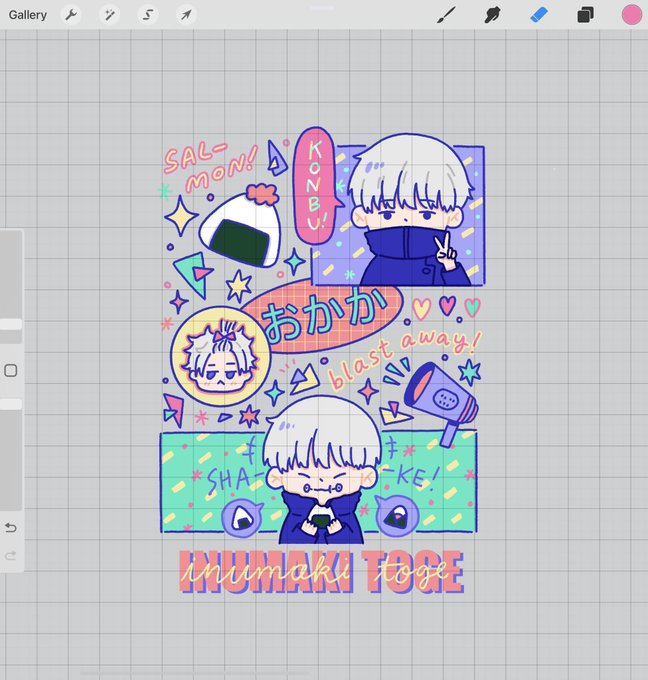Open the pink active color picker
Image resolution: width=648 pixels, height=680 pixels.
[x=632, y=15]
